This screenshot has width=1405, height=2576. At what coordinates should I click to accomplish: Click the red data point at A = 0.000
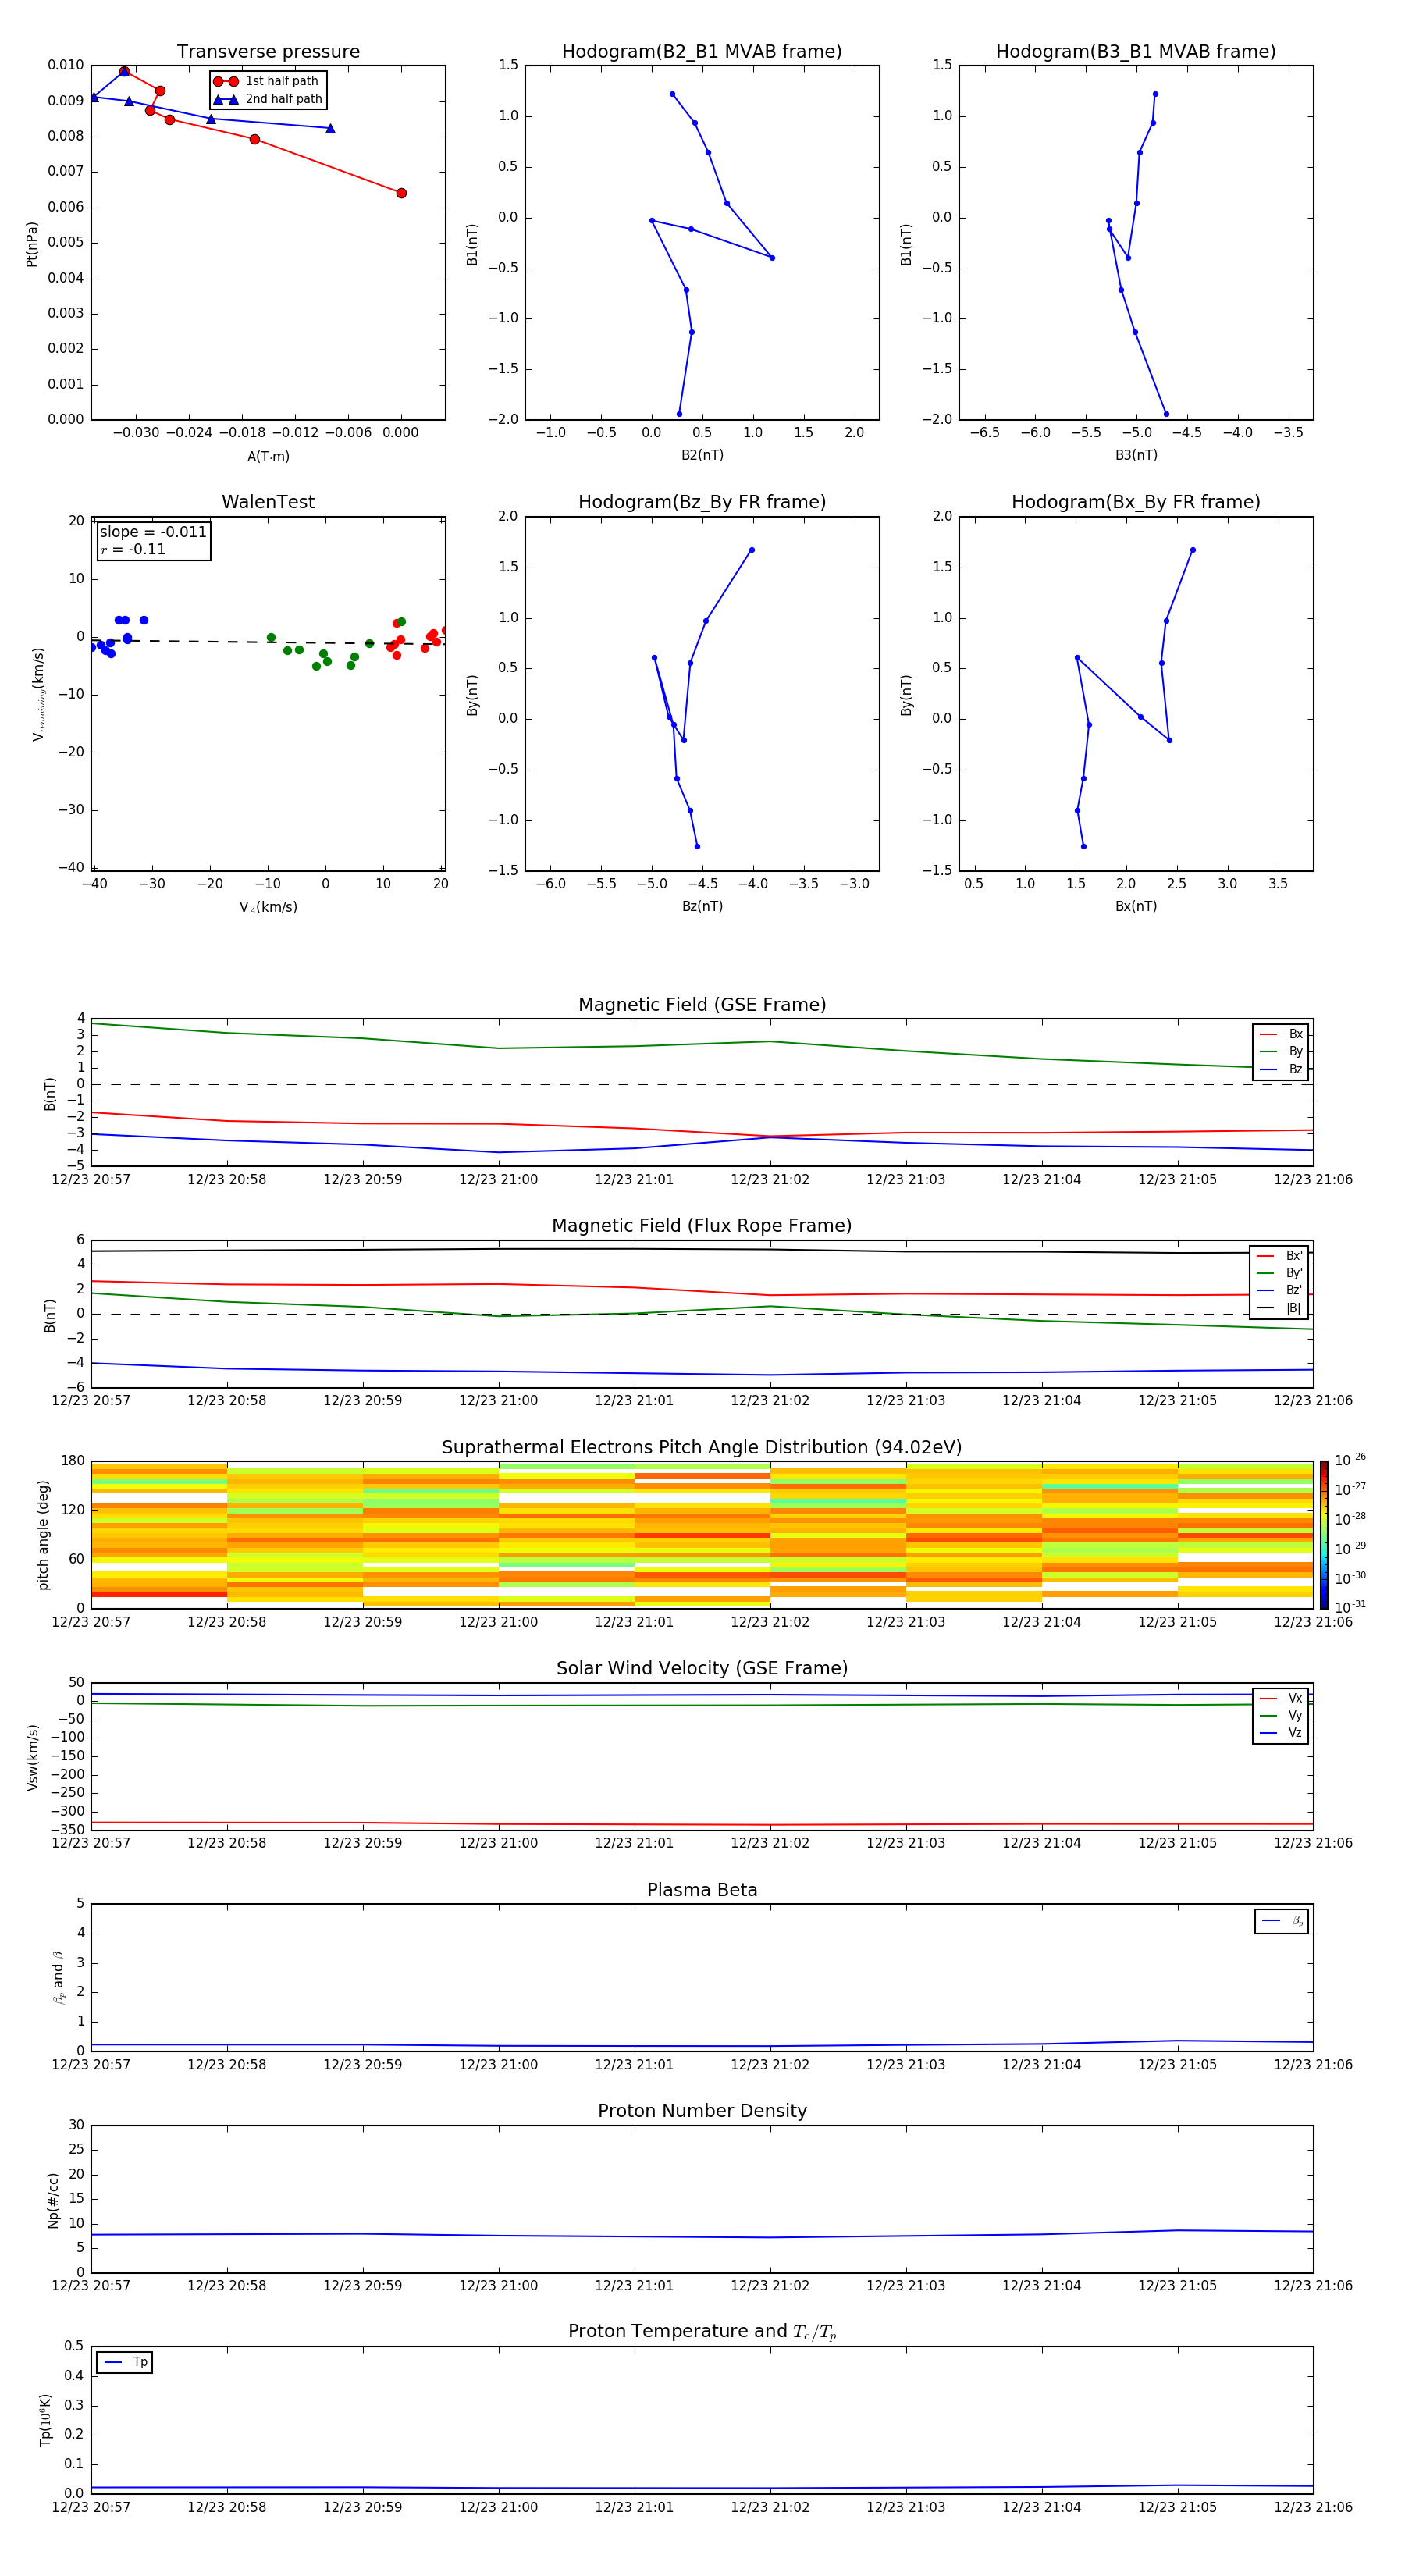pos(401,193)
